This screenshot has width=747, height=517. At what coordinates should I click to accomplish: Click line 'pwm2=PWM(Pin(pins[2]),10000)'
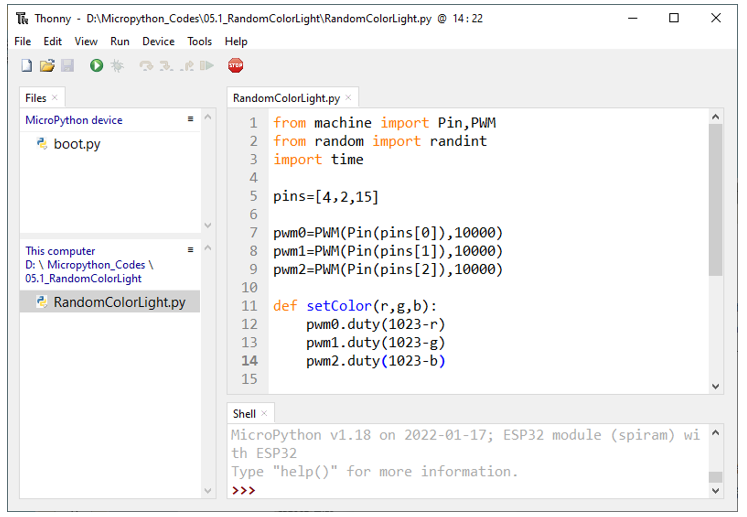[388, 269]
